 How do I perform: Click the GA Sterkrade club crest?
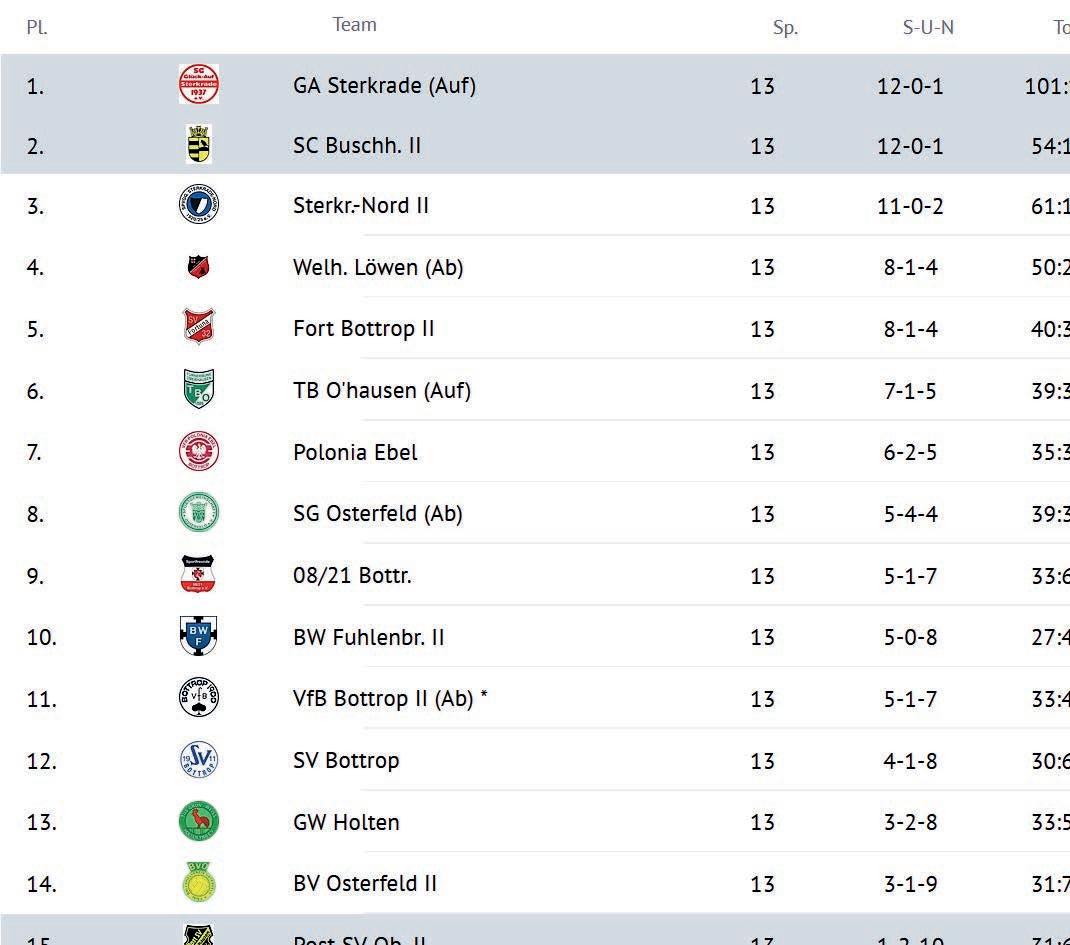click(x=198, y=85)
